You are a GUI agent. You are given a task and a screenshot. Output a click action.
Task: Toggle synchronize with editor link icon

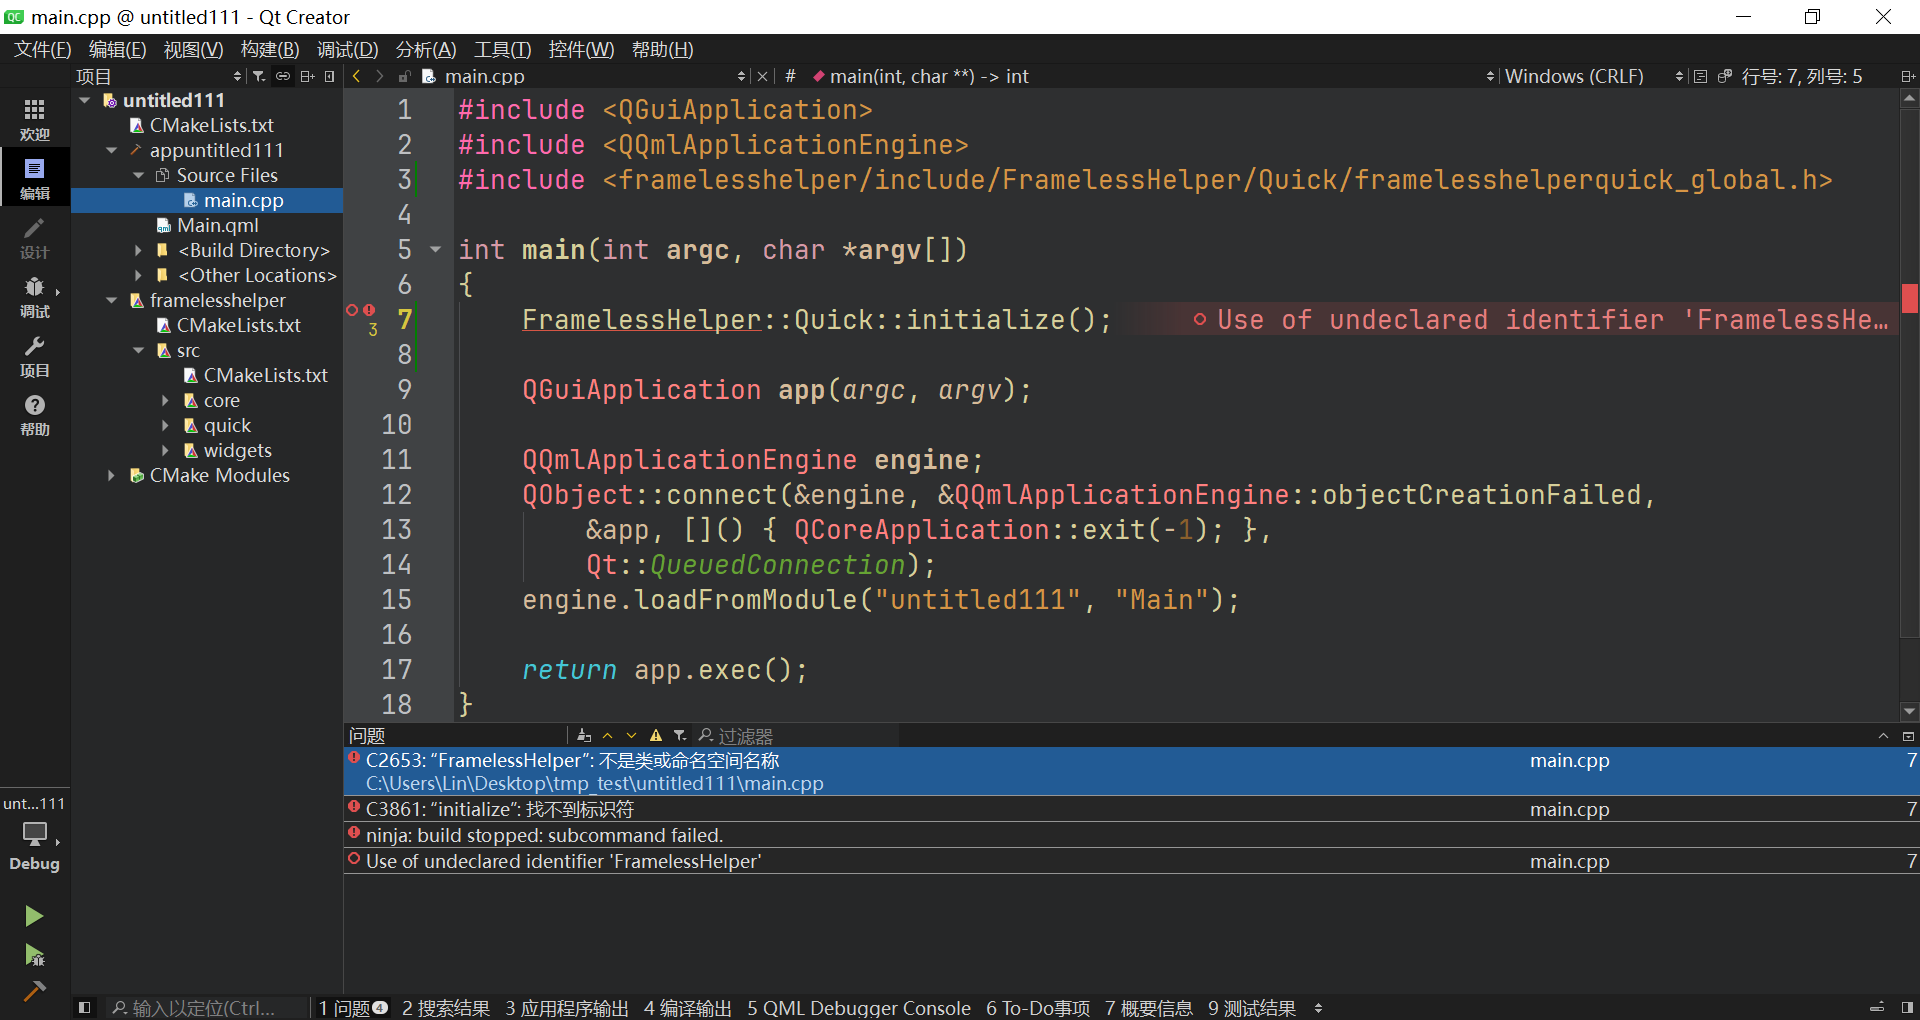283,76
